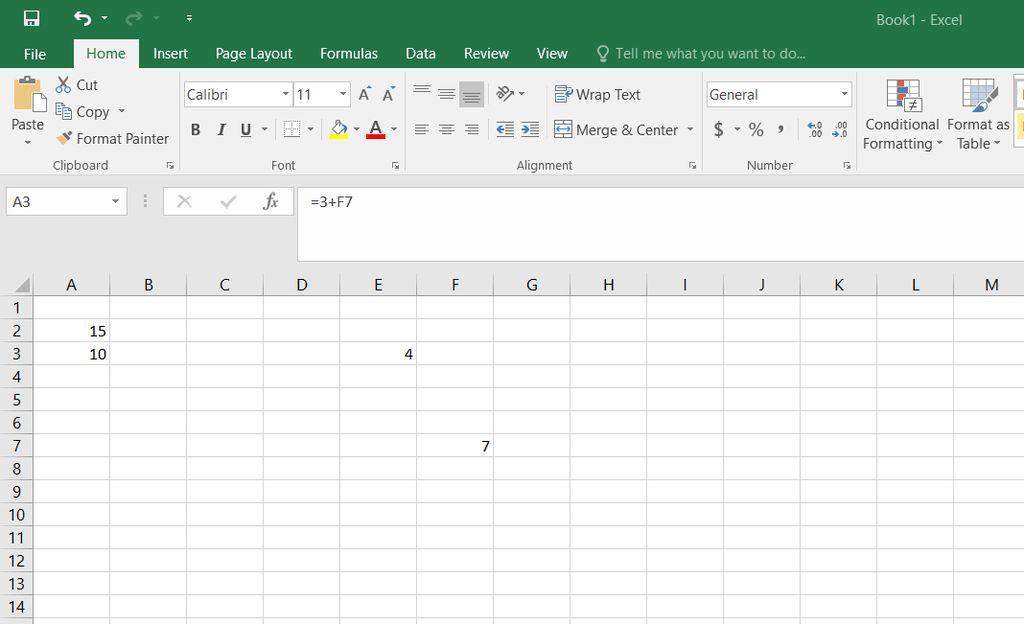Open Clipboard pane dialog launcher
1024x624 pixels.
(170, 166)
